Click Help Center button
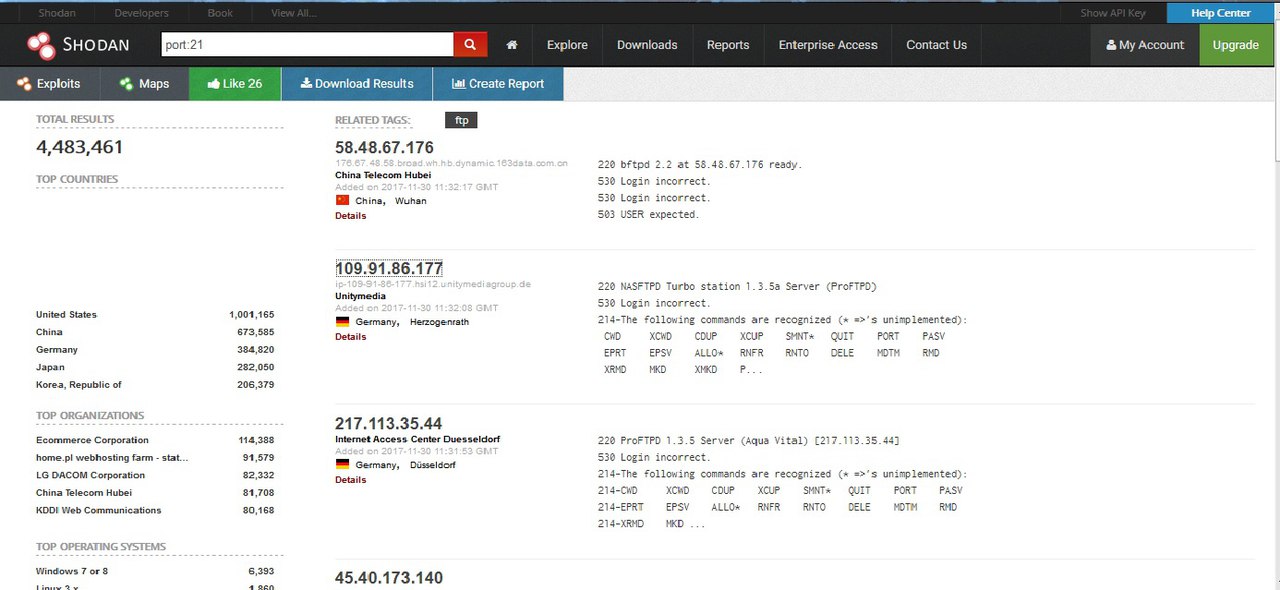The height and width of the screenshot is (590, 1280). (1220, 13)
